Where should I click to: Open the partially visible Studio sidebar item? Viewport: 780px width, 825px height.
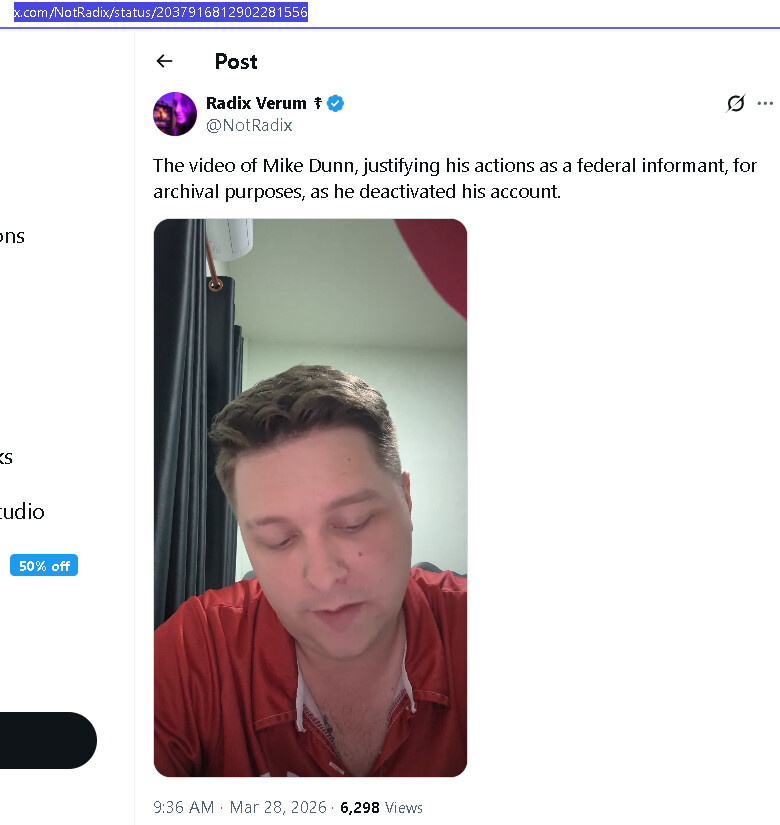[x=22, y=512]
